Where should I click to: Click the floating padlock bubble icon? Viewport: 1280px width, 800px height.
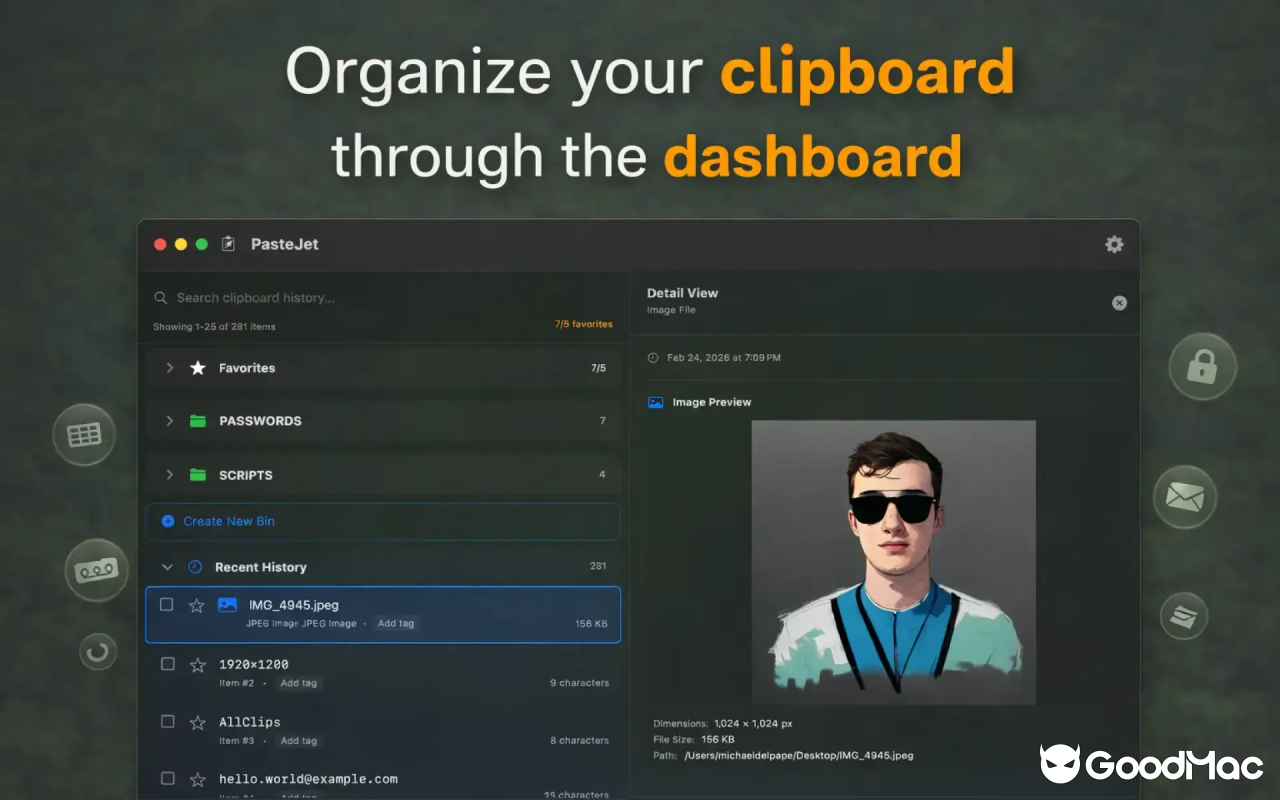[x=1202, y=367]
